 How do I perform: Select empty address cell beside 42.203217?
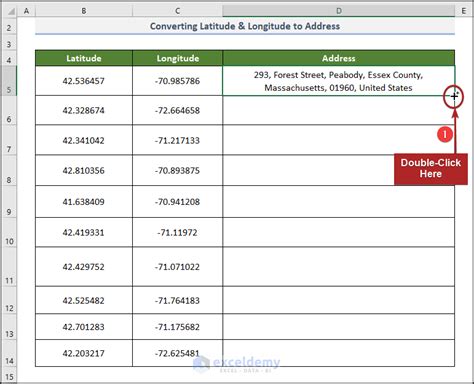338,354
